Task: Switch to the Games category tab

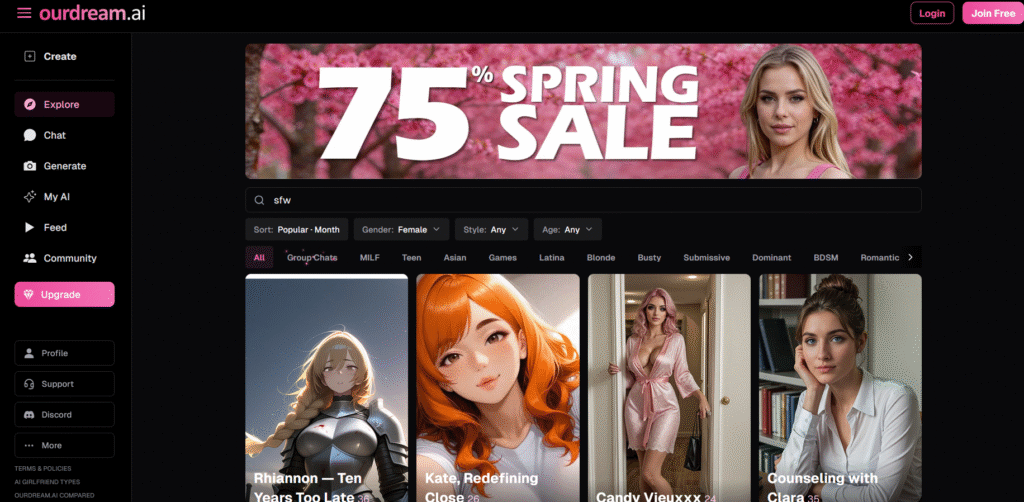Action: (502, 258)
